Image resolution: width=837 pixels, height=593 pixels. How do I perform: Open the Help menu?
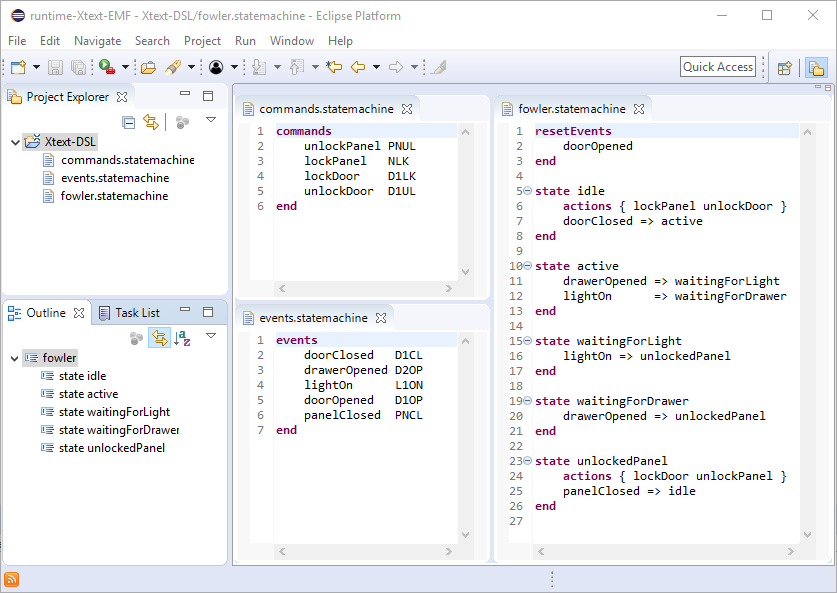(x=340, y=41)
